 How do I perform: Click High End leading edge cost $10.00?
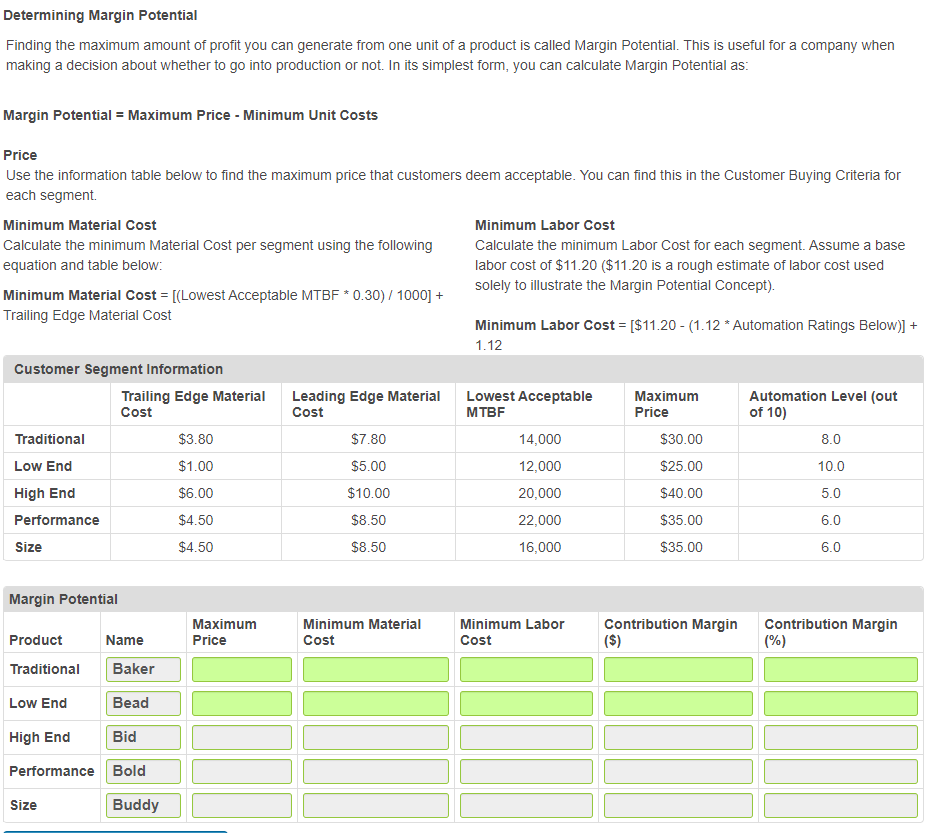click(x=369, y=493)
